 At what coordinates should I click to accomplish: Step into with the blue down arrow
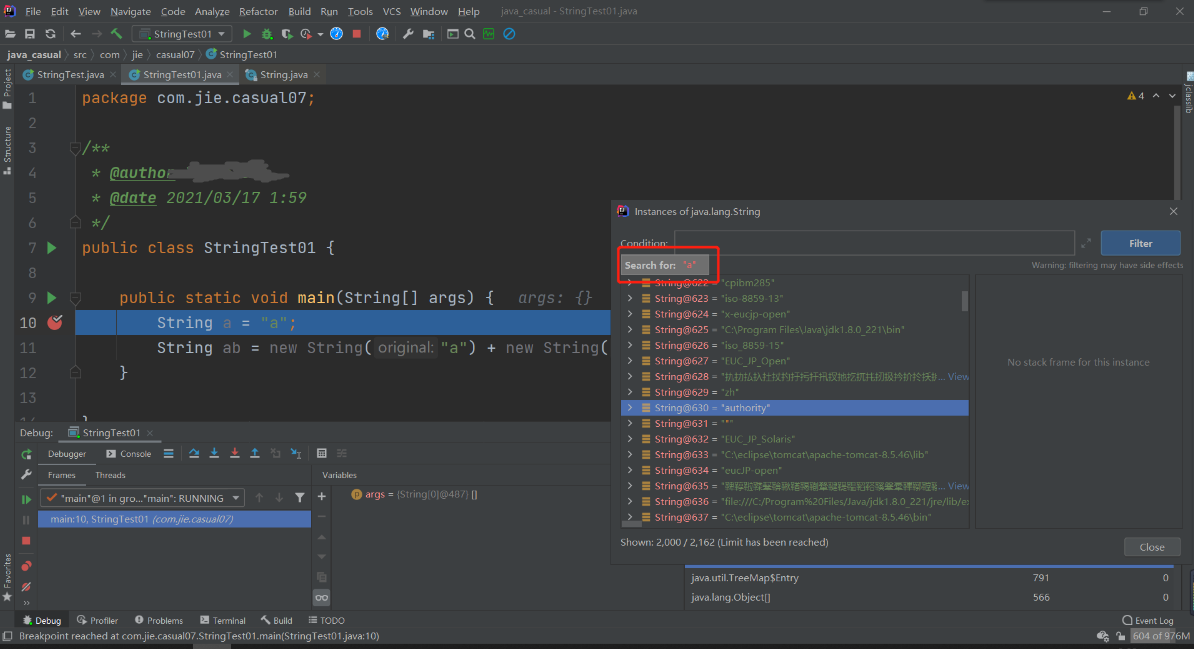pos(214,453)
